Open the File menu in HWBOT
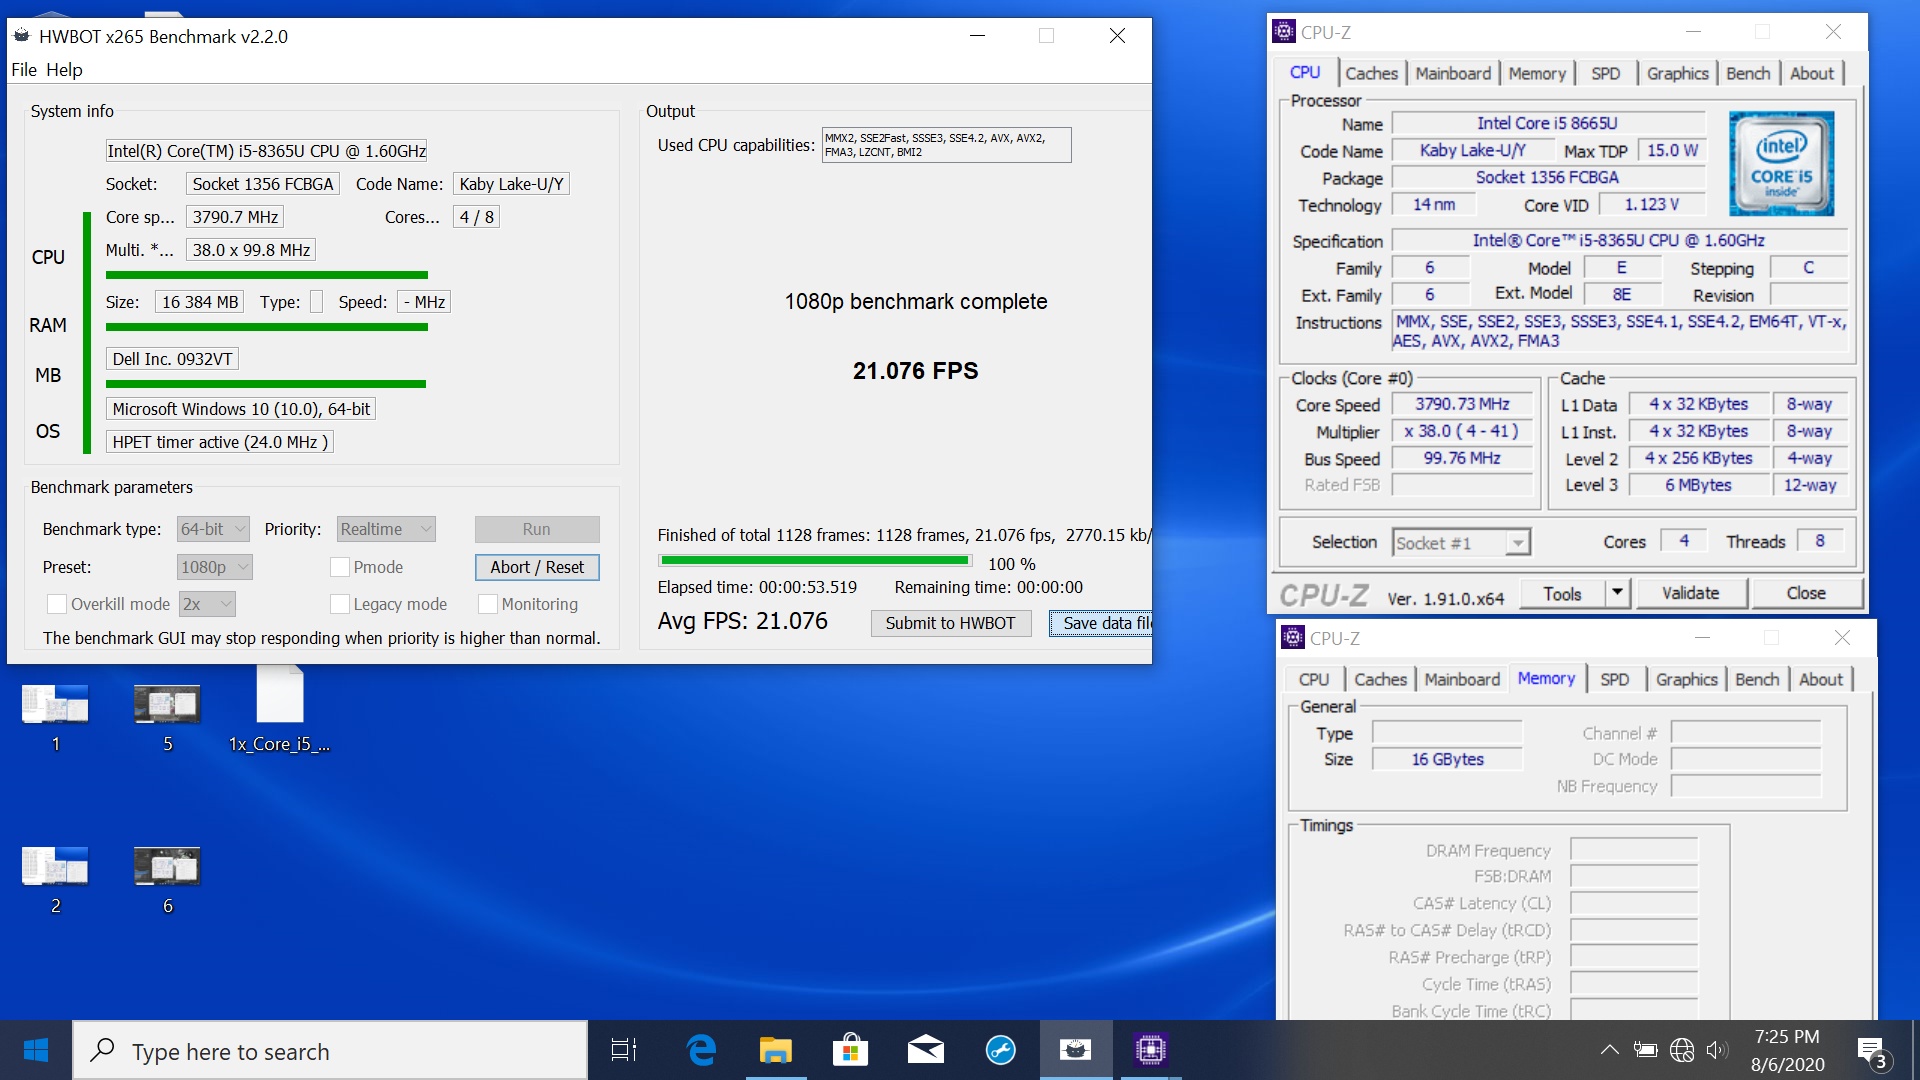1920x1080 pixels. click(24, 70)
